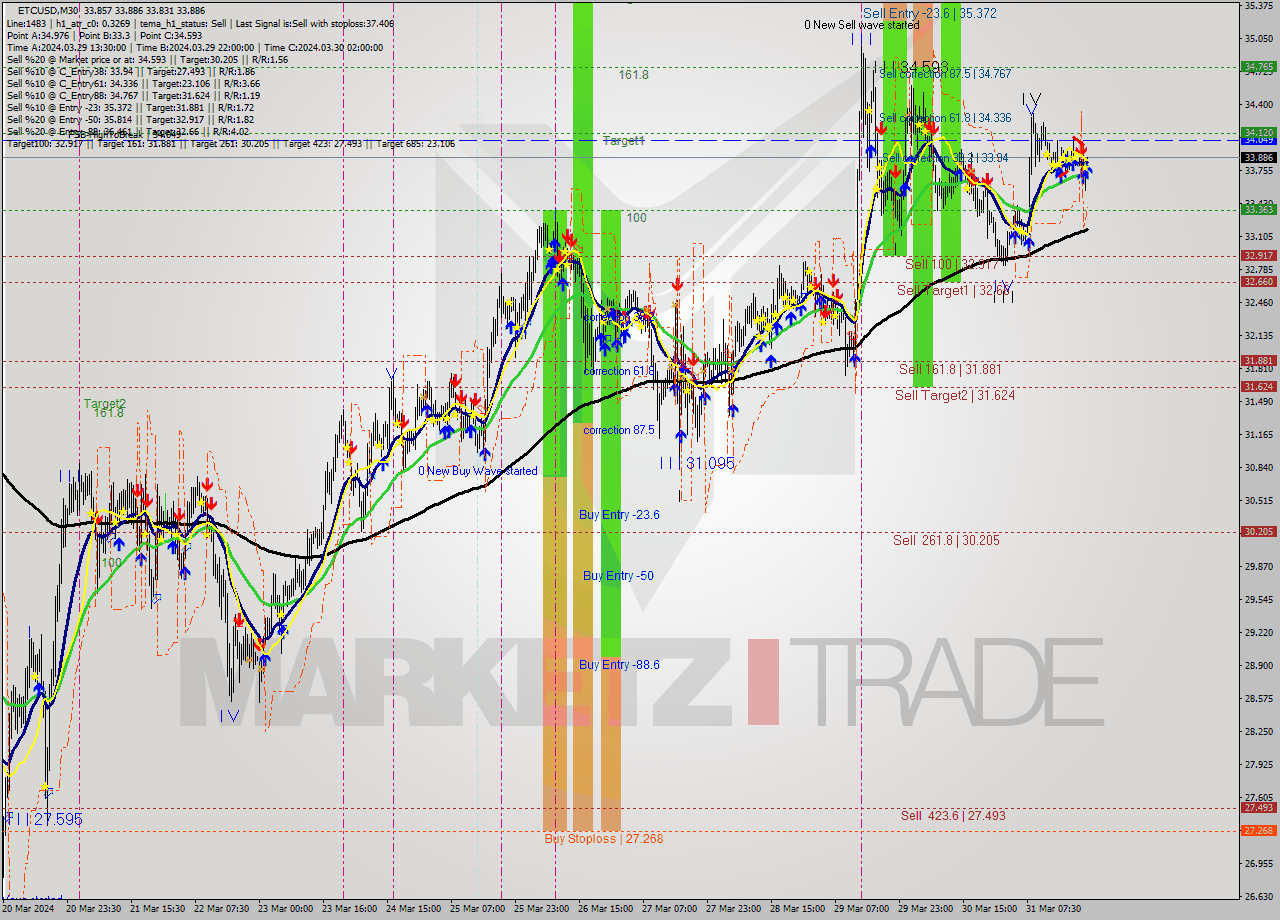This screenshot has width=1280, height=920.
Task: Click the red 31.624 price tag
Action: (x=1258, y=386)
